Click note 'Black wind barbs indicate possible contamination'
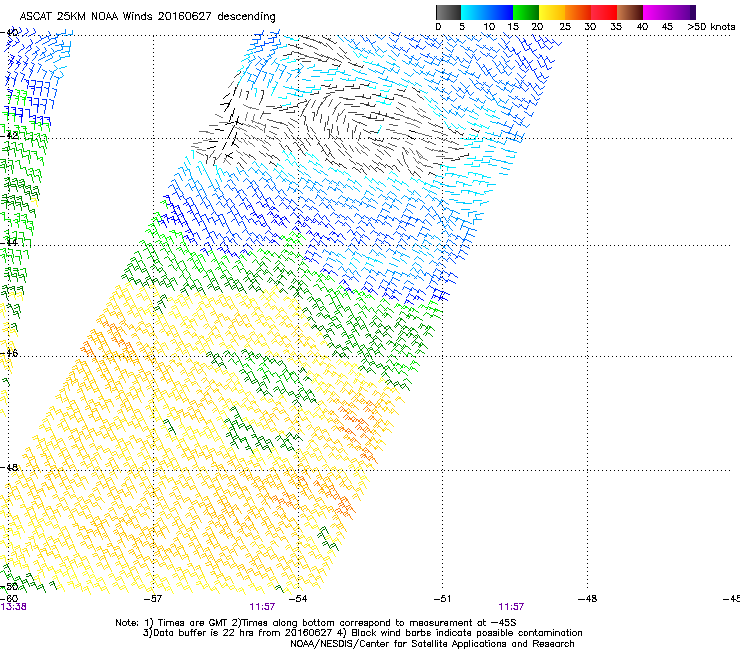740x650 pixels. [x=467, y=633]
